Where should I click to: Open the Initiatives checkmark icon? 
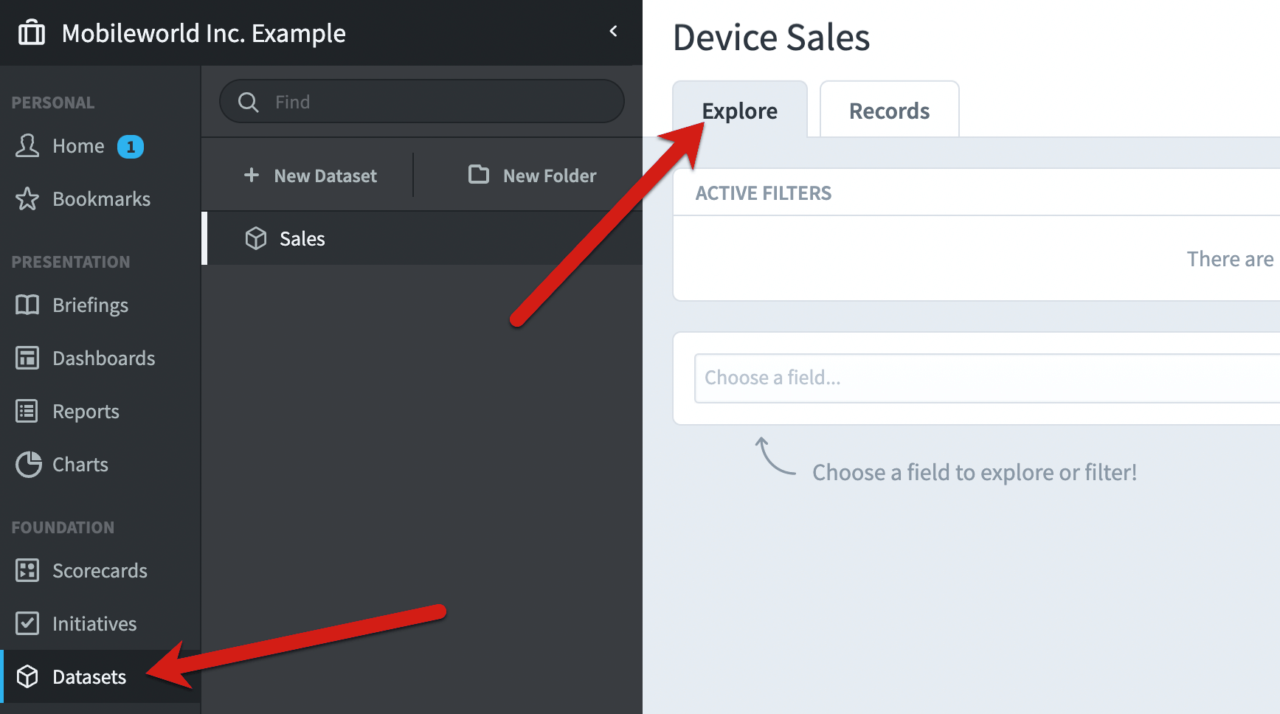27,624
